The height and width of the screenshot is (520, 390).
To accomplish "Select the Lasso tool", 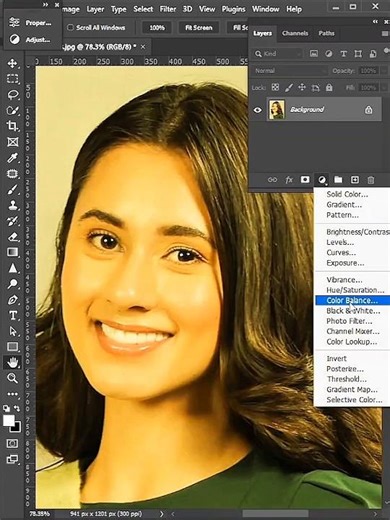I will coord(13,95).
